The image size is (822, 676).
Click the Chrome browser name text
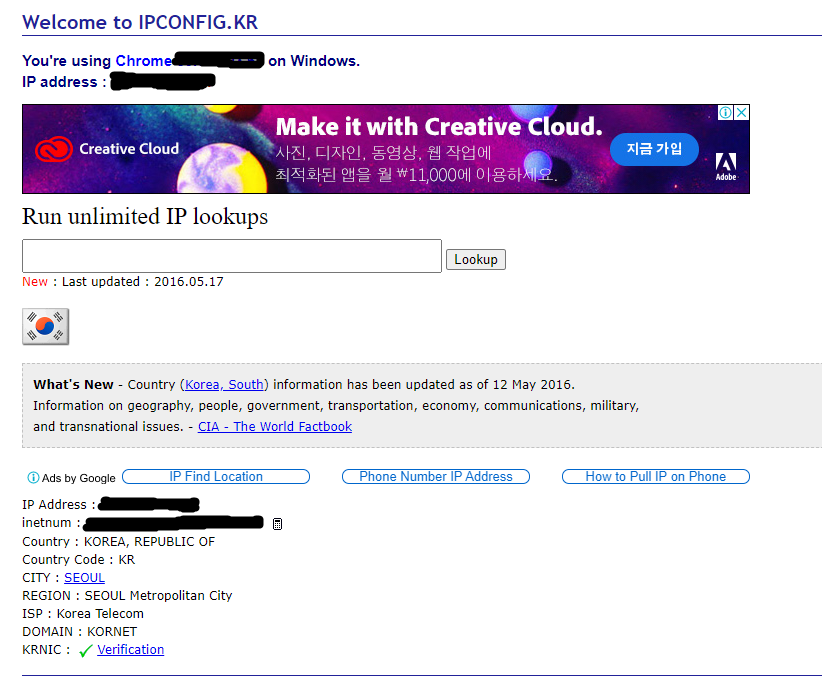pyautogui.click(x=144, y=61)
